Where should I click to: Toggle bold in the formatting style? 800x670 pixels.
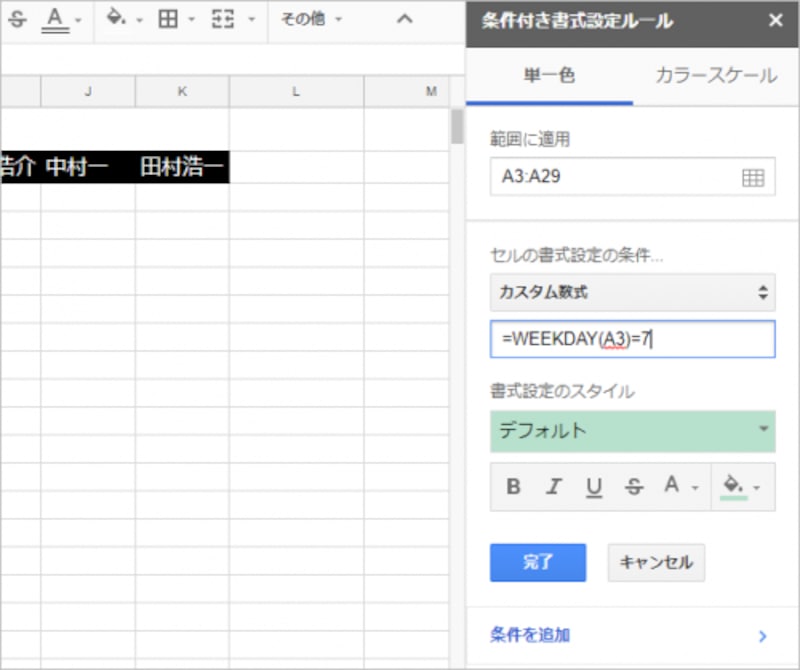tap(513, 486)
